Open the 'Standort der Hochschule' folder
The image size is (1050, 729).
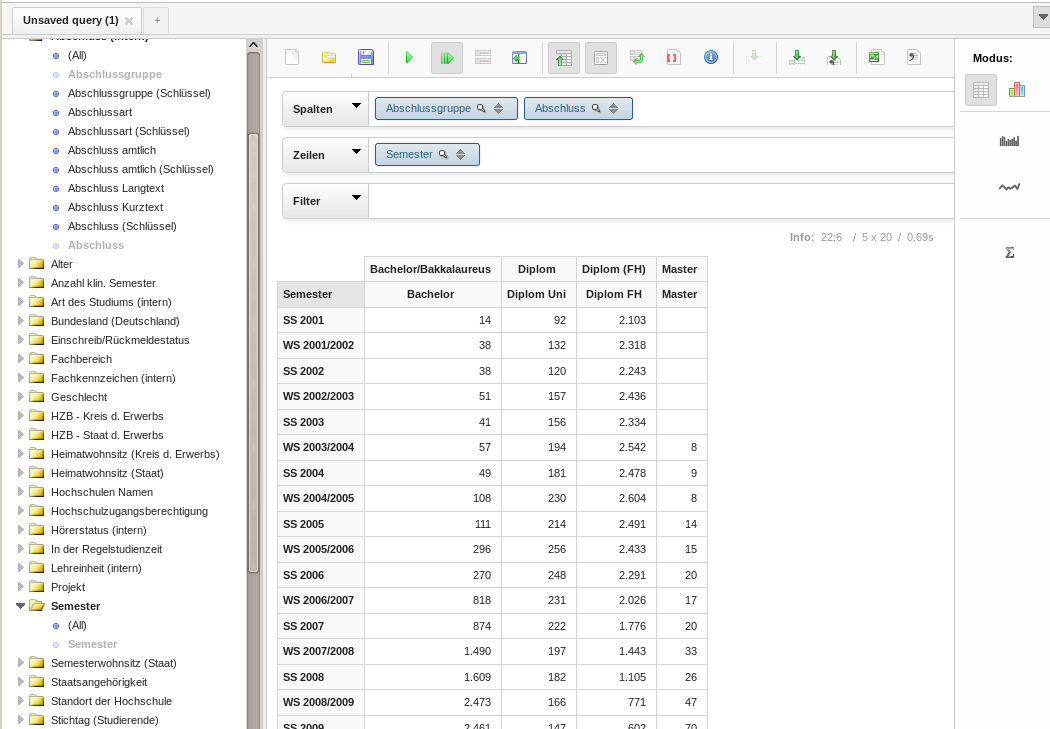(x=111, y=701)
